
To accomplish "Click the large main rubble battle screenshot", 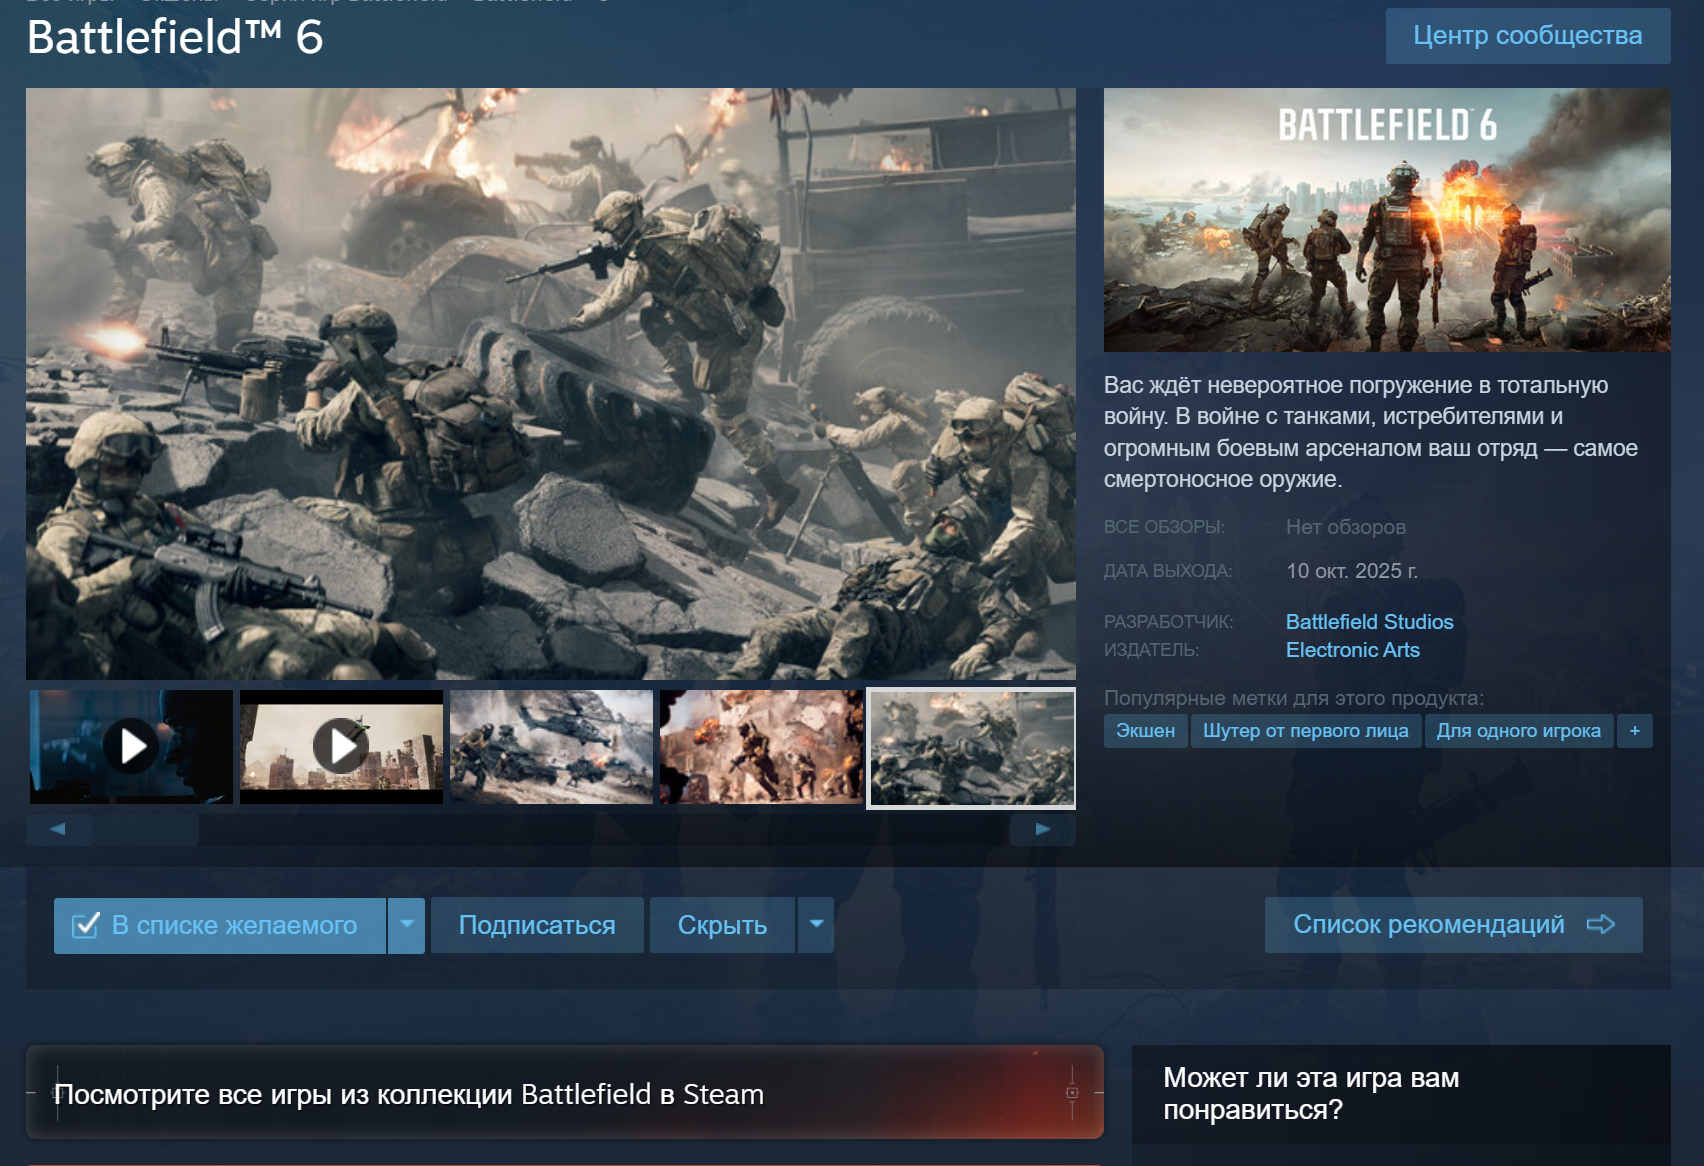I will pyautogui.click(x=551, y=384).
